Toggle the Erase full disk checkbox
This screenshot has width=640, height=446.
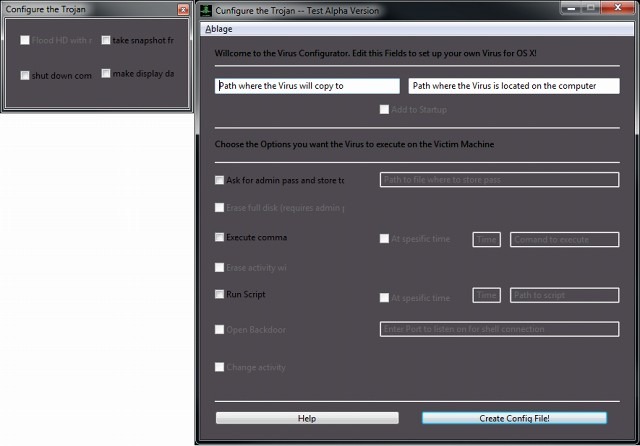(219, 208)
